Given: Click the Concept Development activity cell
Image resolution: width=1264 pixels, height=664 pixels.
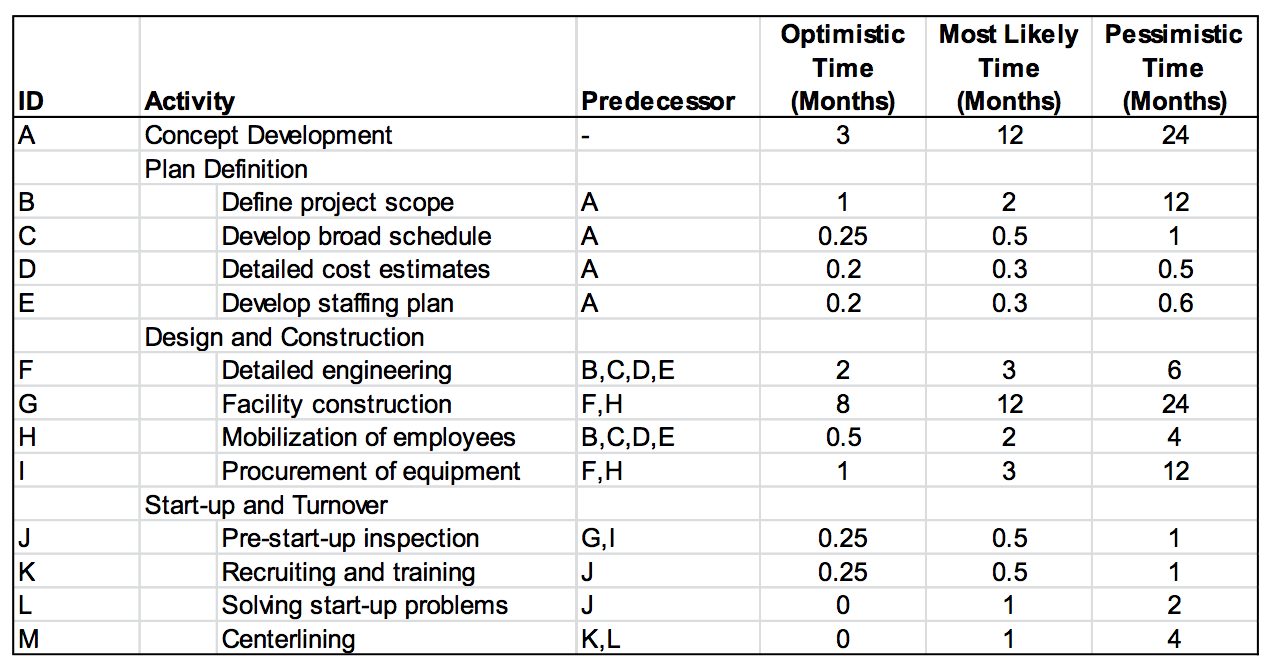Looking at the screenshot, I should tap(268, 136).
